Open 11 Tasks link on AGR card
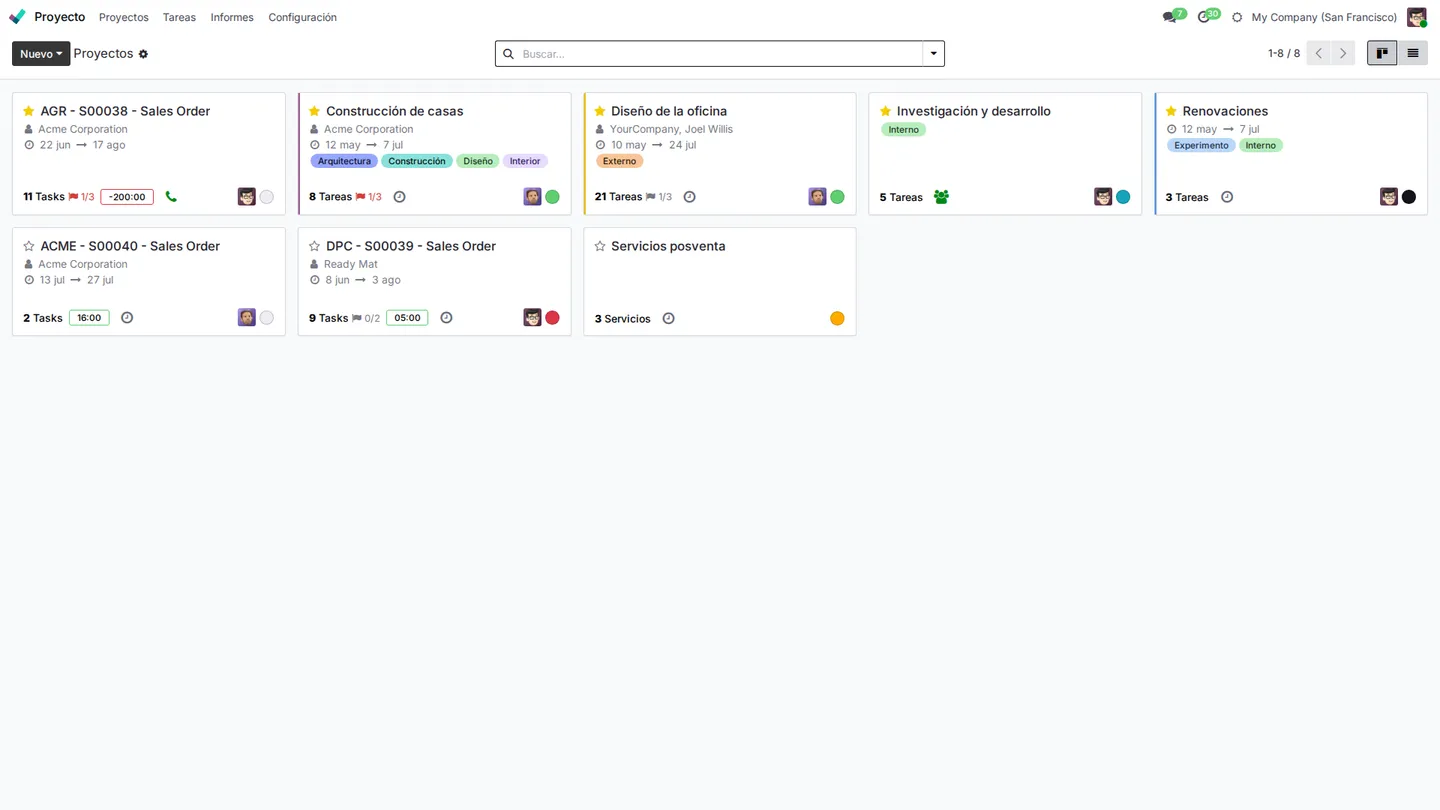 [44, 197]
